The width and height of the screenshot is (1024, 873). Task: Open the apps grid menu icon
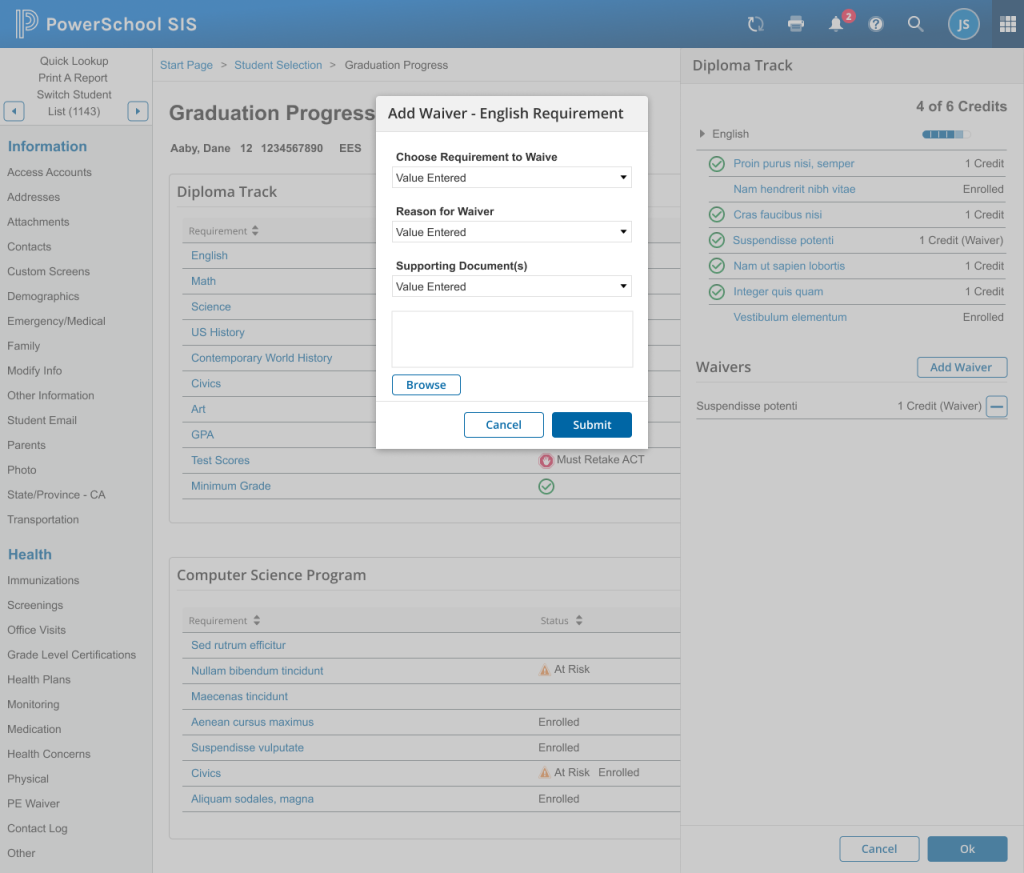tap(1007, 24)
